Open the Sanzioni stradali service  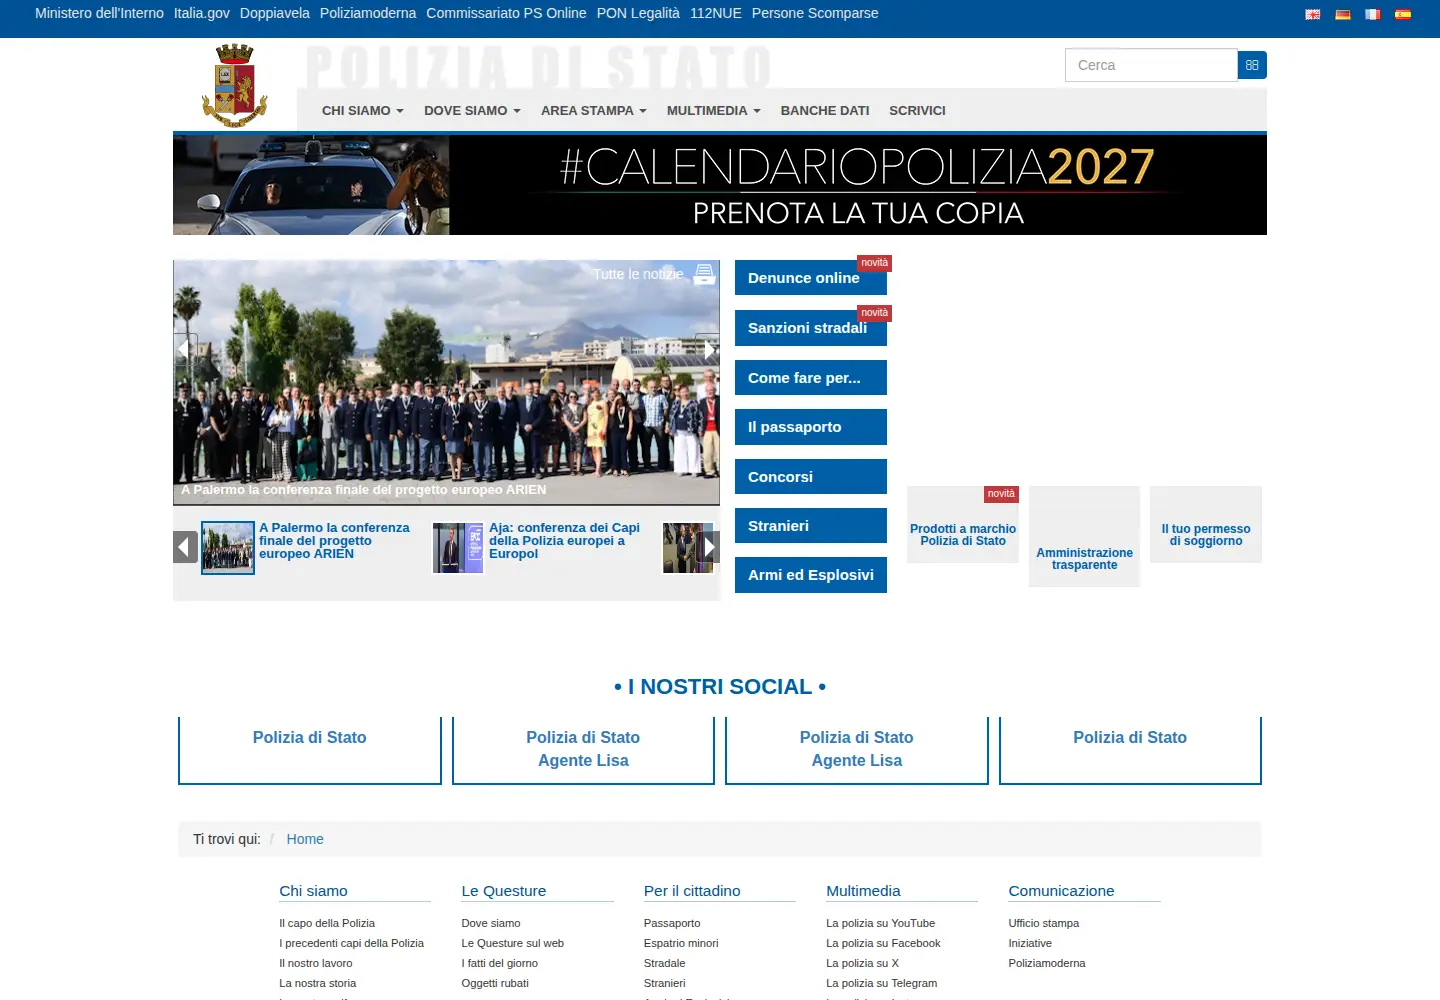tap(811, 328)
